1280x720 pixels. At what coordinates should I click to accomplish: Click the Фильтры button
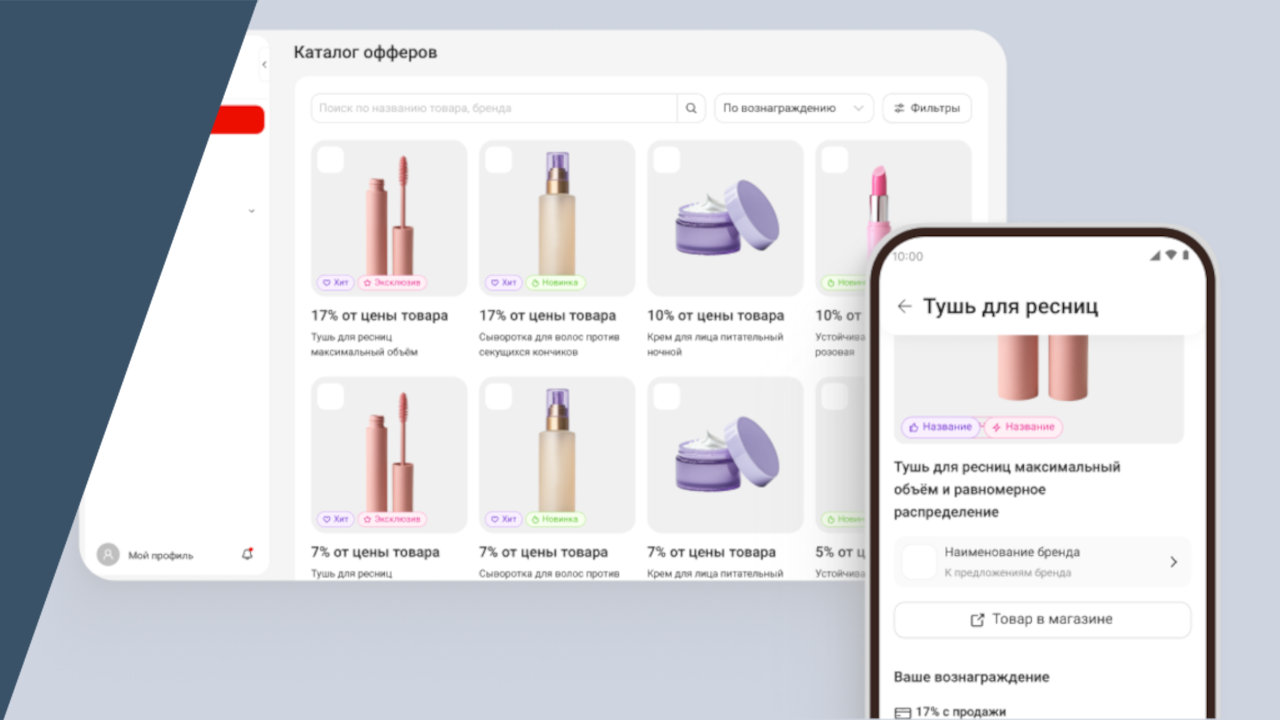pyautogui.click(x=926, y=108)
